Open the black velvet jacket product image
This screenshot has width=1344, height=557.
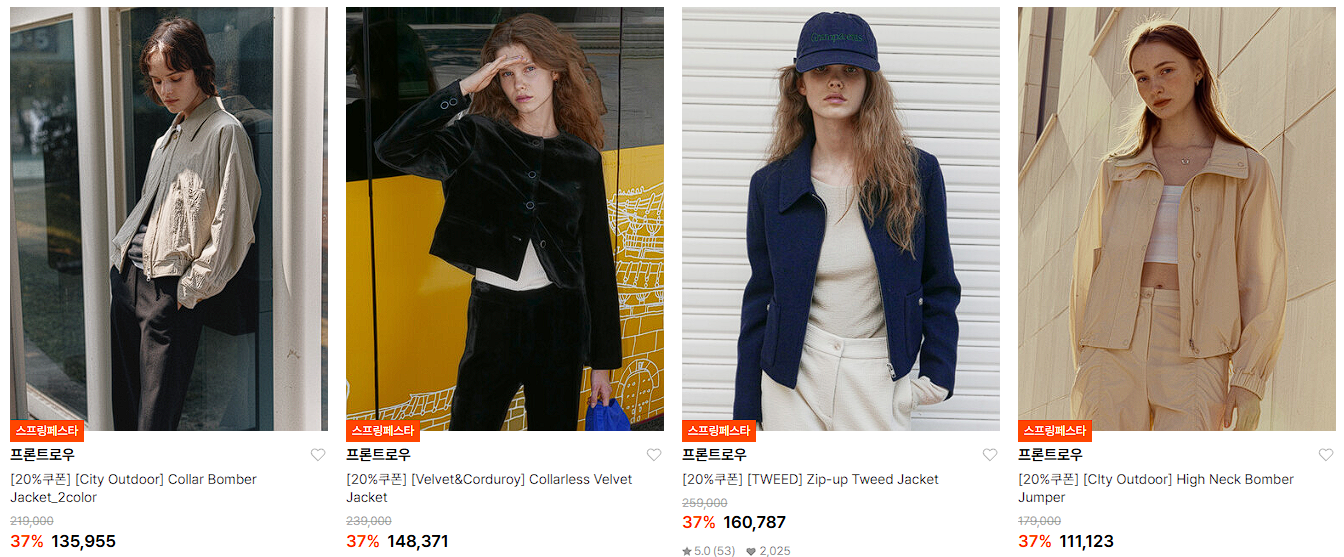point(505,219)
